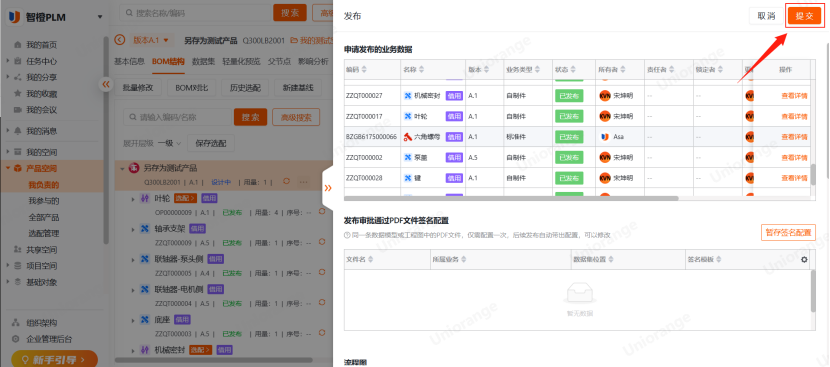Cancel the release dialog with 取消

(x=766, y=16)
